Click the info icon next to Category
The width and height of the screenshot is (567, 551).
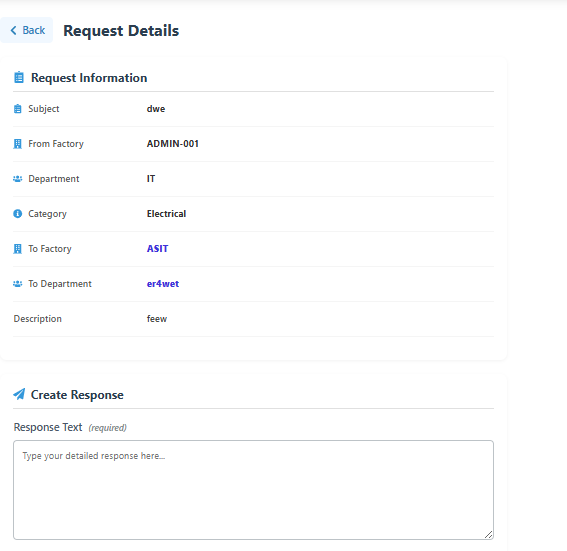click(x=17, y=214)
